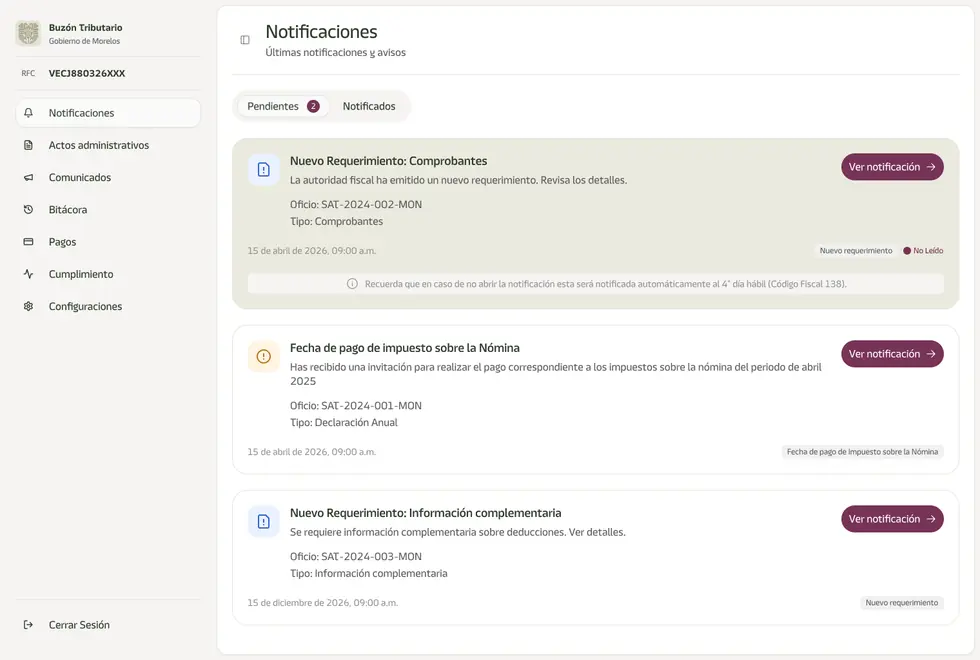Open the Notificaciones sidebar section
Screen dimensions: 980x660
(x=108, y=113)
